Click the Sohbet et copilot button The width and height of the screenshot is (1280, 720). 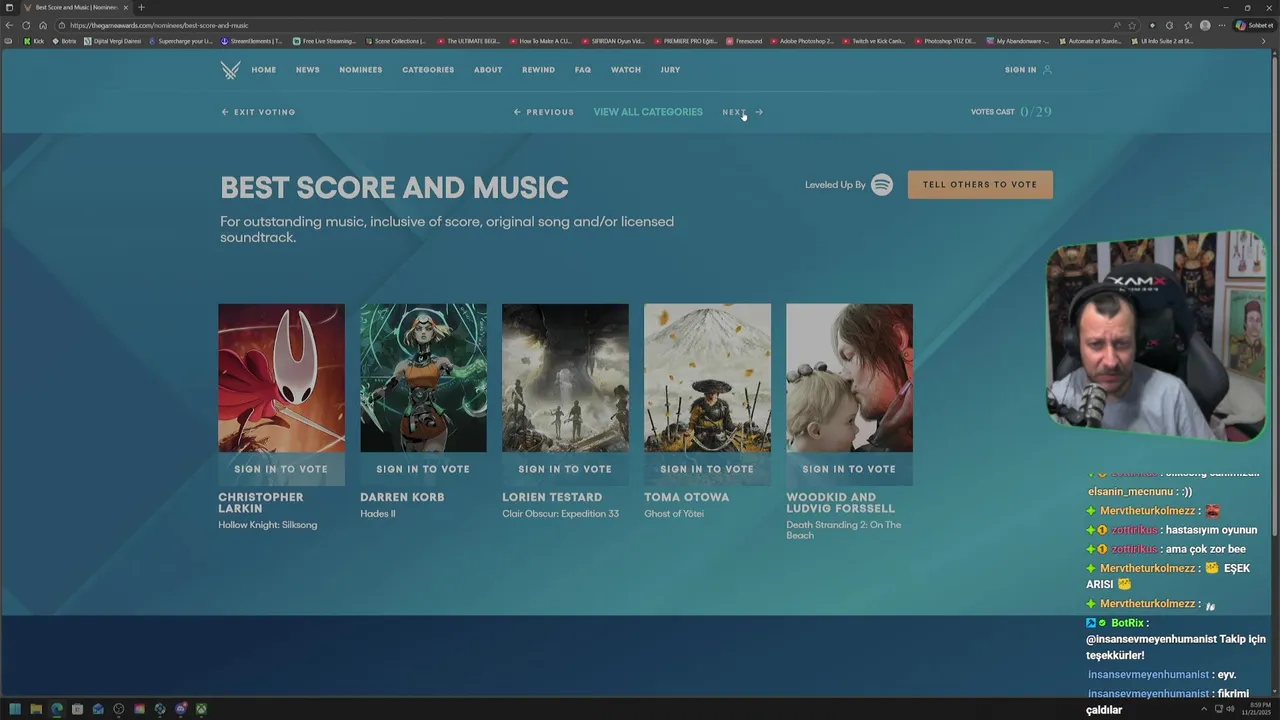pos(1254,25)
